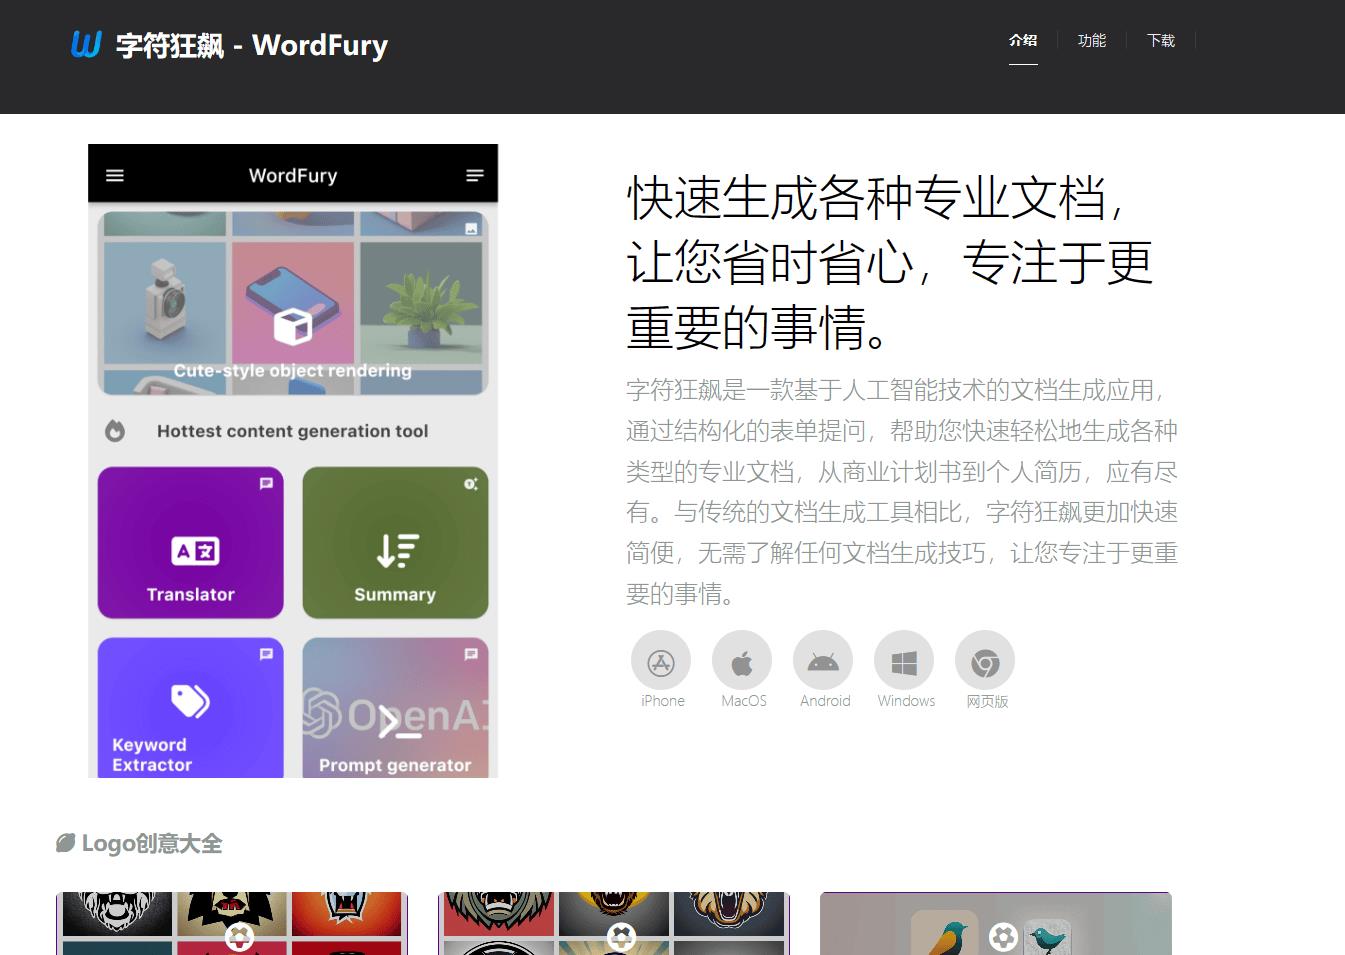Image resolution: width=1345 pixels, height=955 pixels.
Task: Open the filter menu at WordFury top-right
Action: (x=473, y=175)
